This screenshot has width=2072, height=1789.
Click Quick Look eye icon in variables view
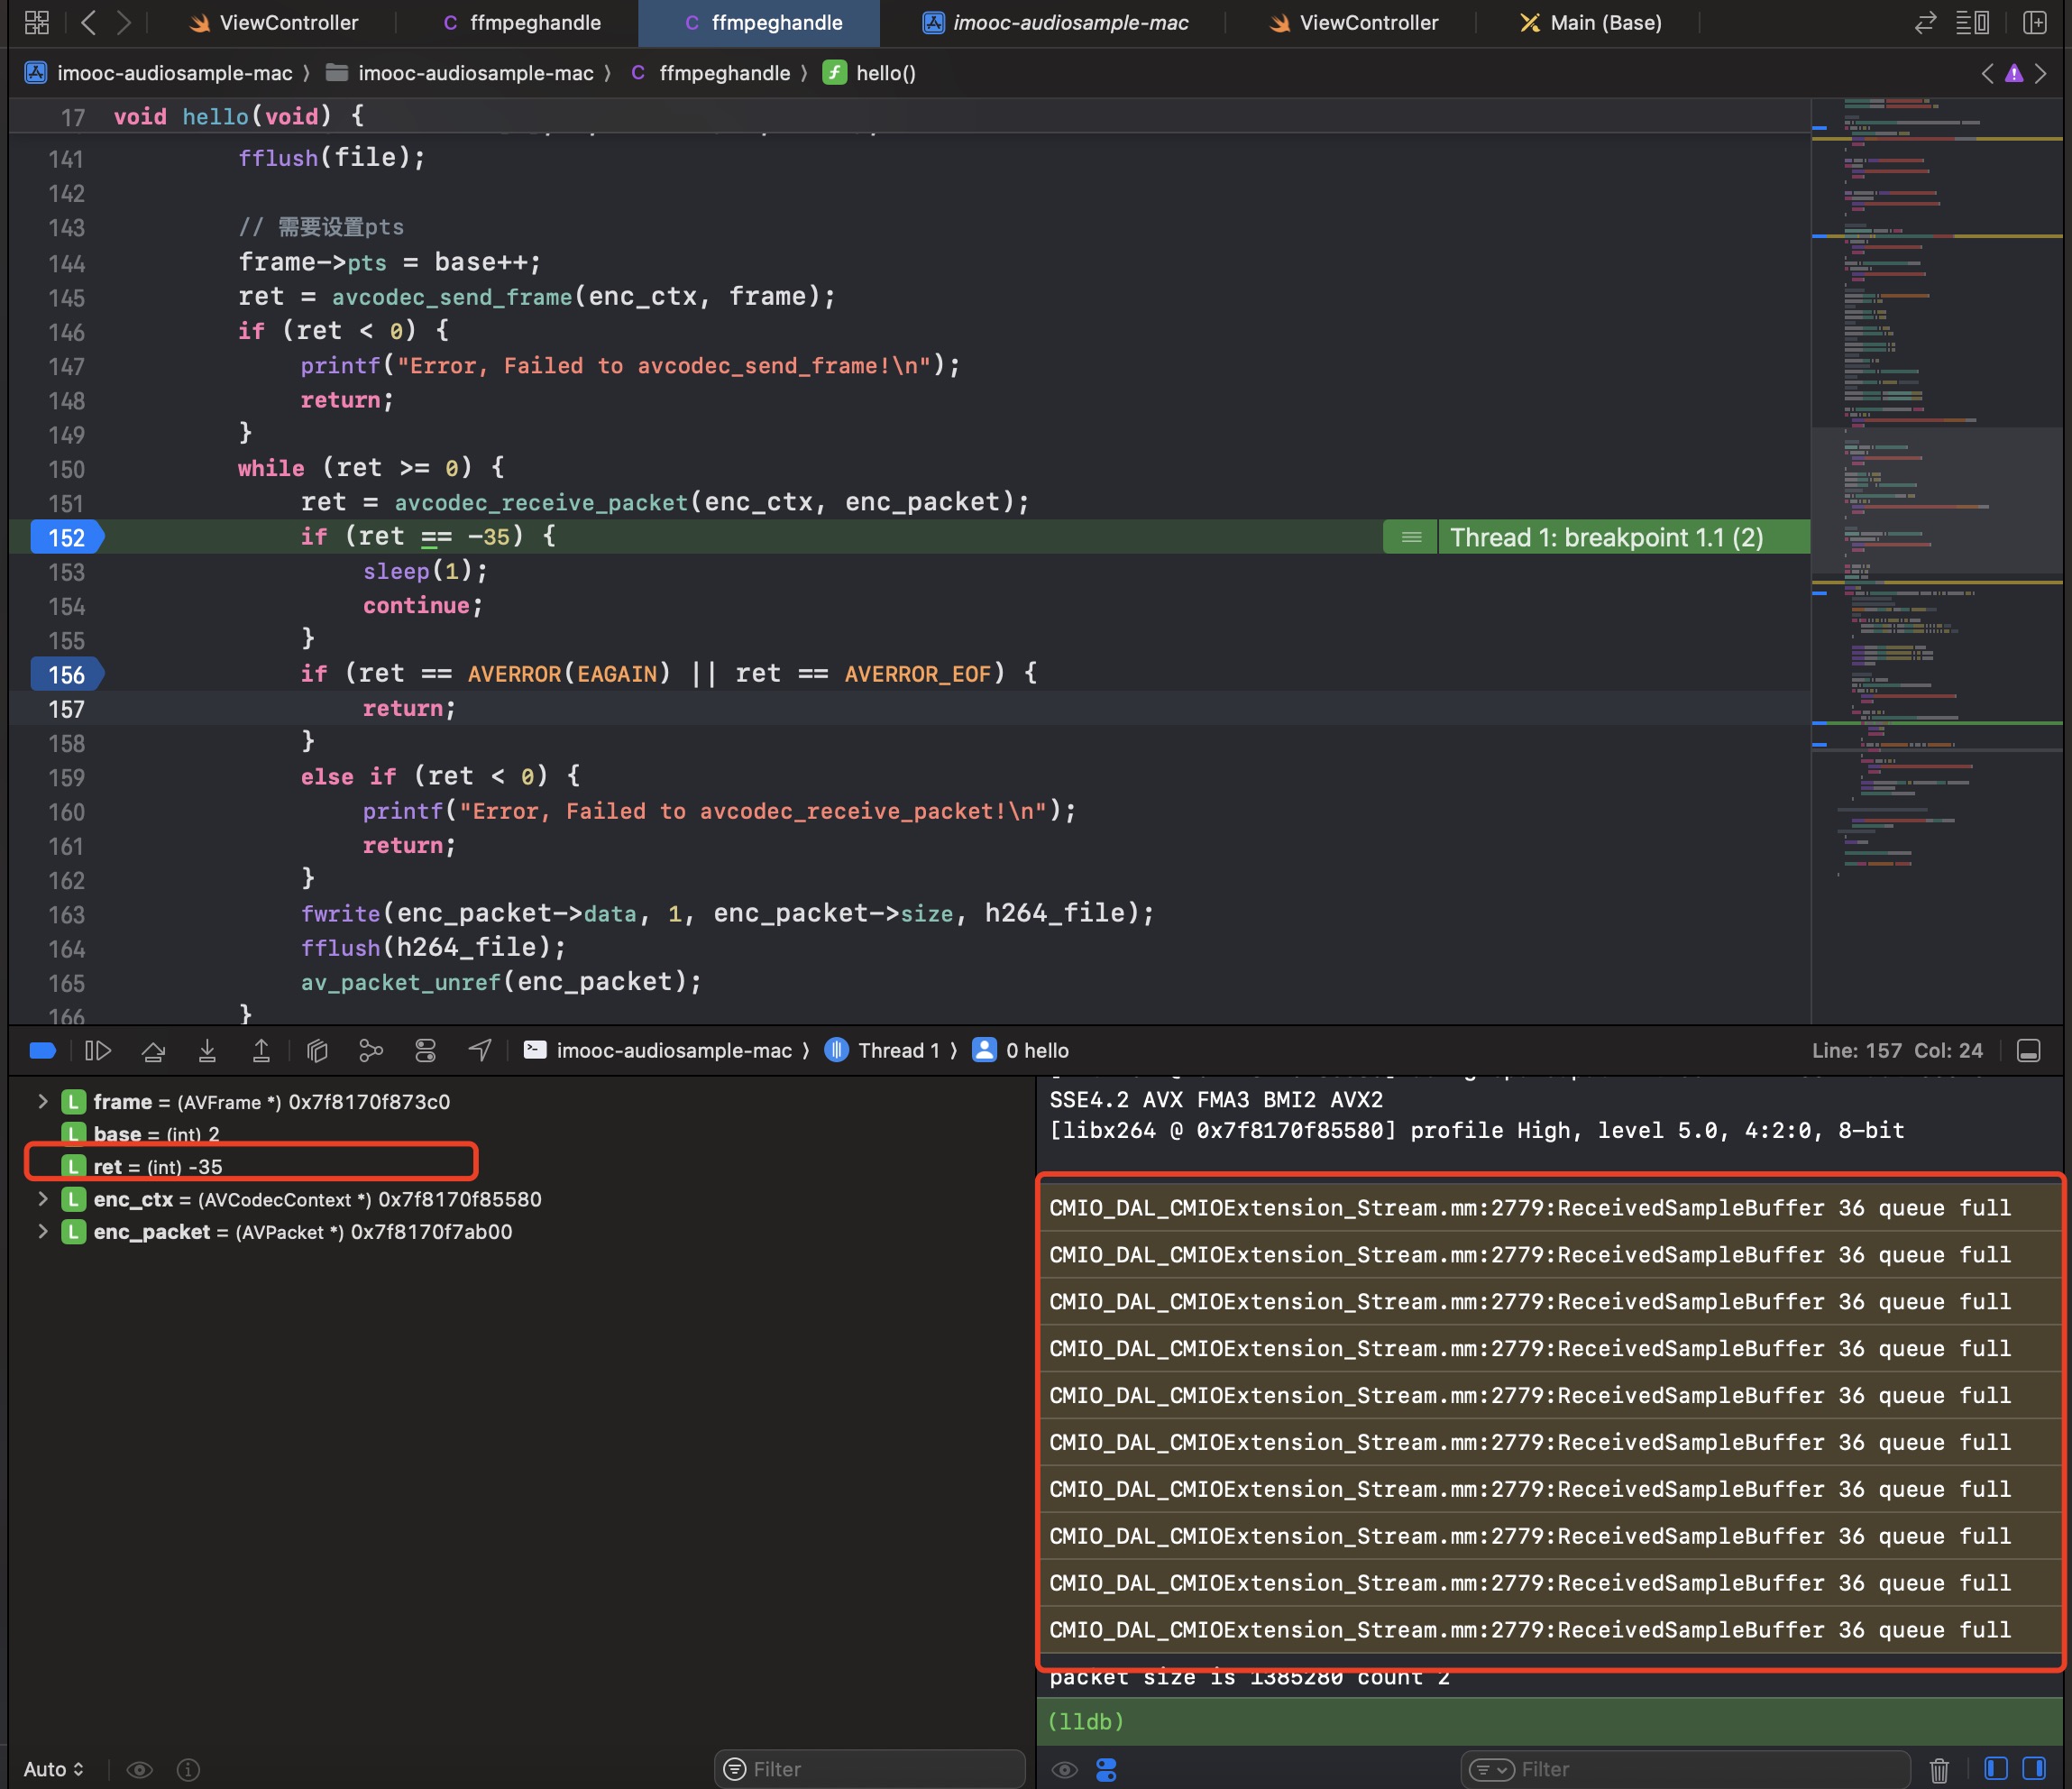click(x=140, y=1769)
